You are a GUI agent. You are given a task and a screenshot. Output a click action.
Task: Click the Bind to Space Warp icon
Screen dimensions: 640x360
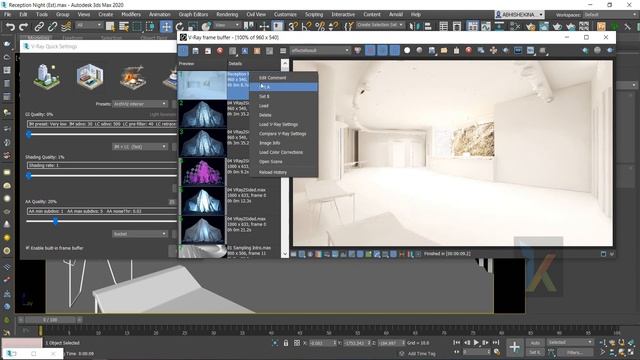pos(66,27)
